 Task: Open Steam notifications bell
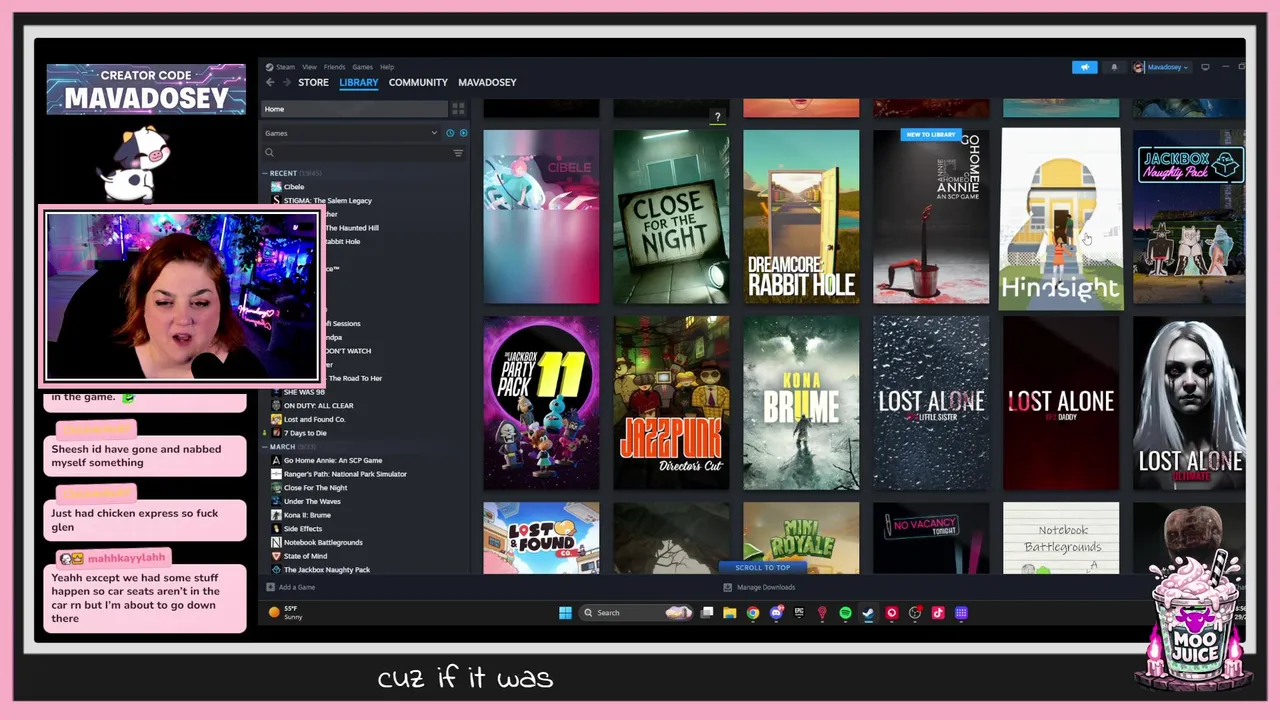[x=1114, y=67]
